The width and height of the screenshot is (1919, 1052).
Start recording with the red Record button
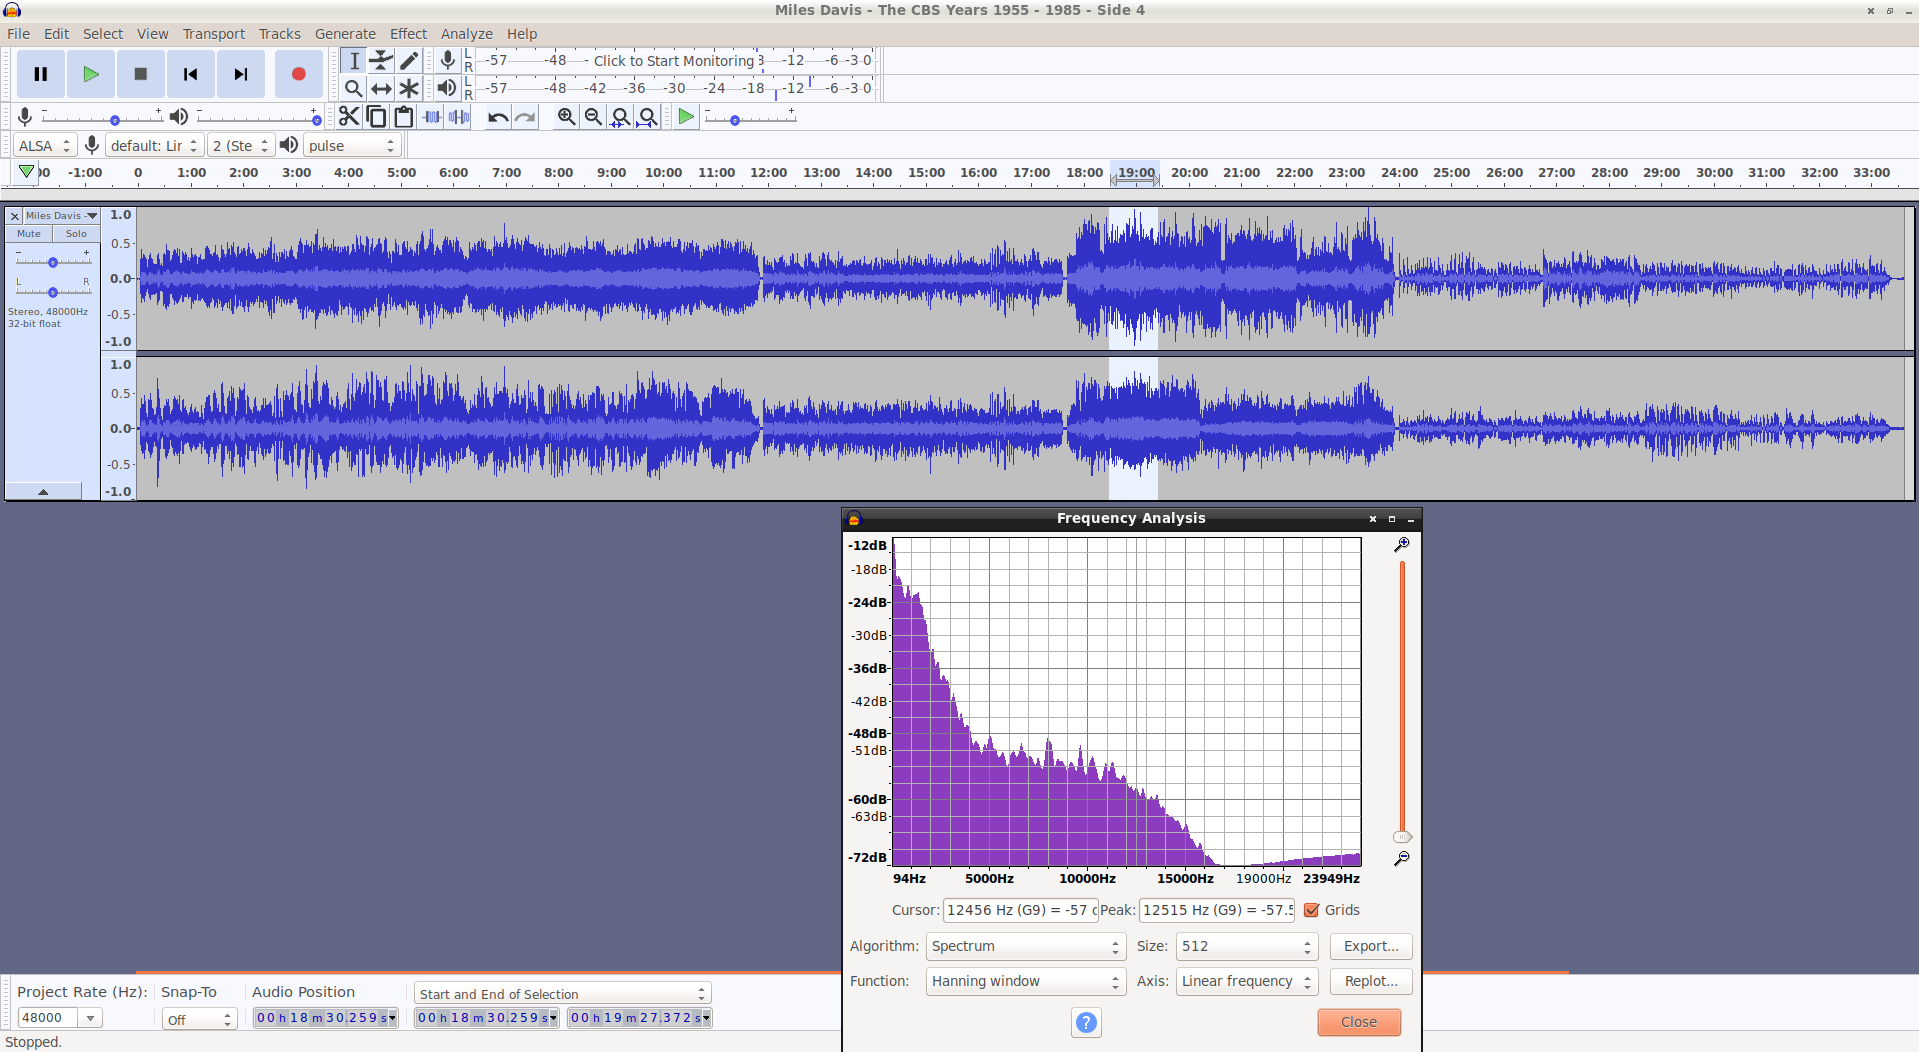[x=298, y=74]
